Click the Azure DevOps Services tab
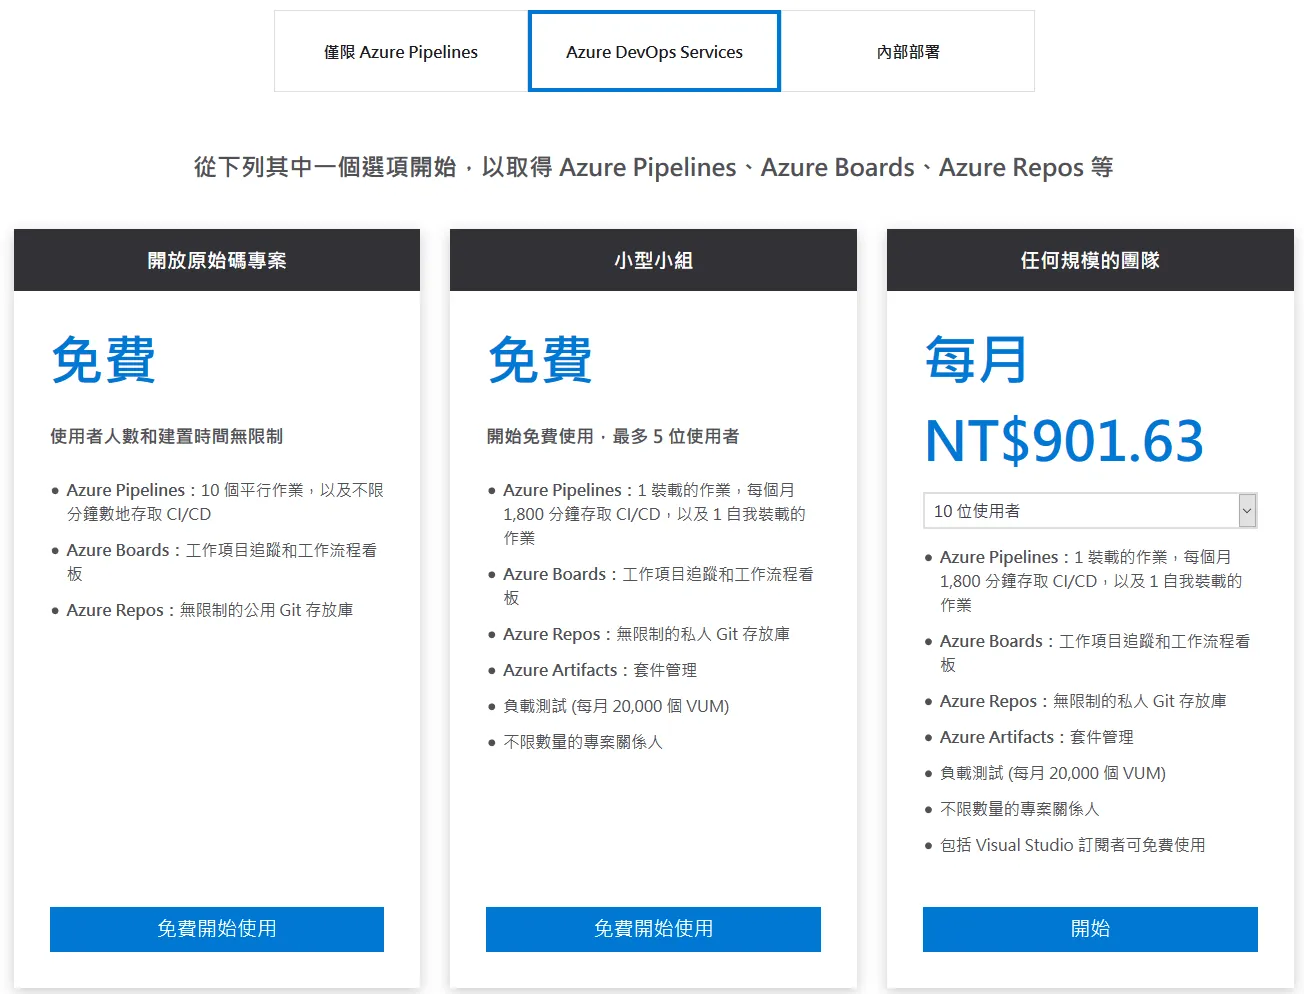The width and height of the screenshot is (1304, 994). pos(654,51)
